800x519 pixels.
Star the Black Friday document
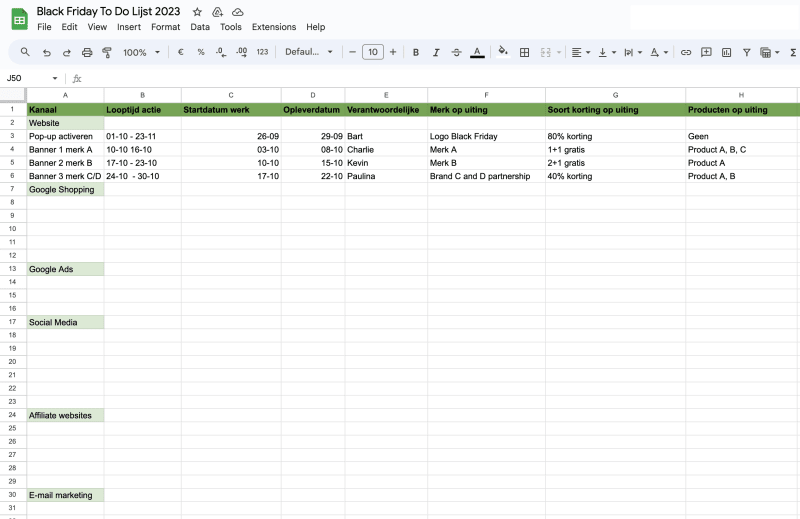pos(197,12)
